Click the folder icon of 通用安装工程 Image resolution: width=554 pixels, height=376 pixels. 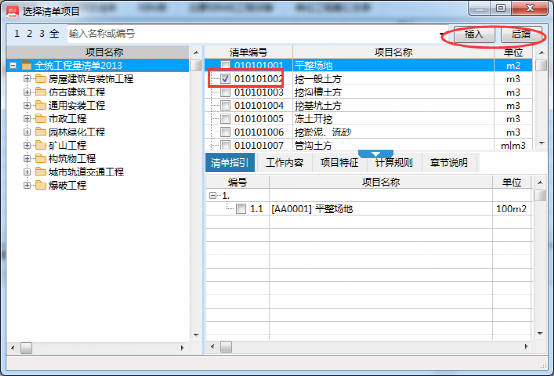pos(41,105)
